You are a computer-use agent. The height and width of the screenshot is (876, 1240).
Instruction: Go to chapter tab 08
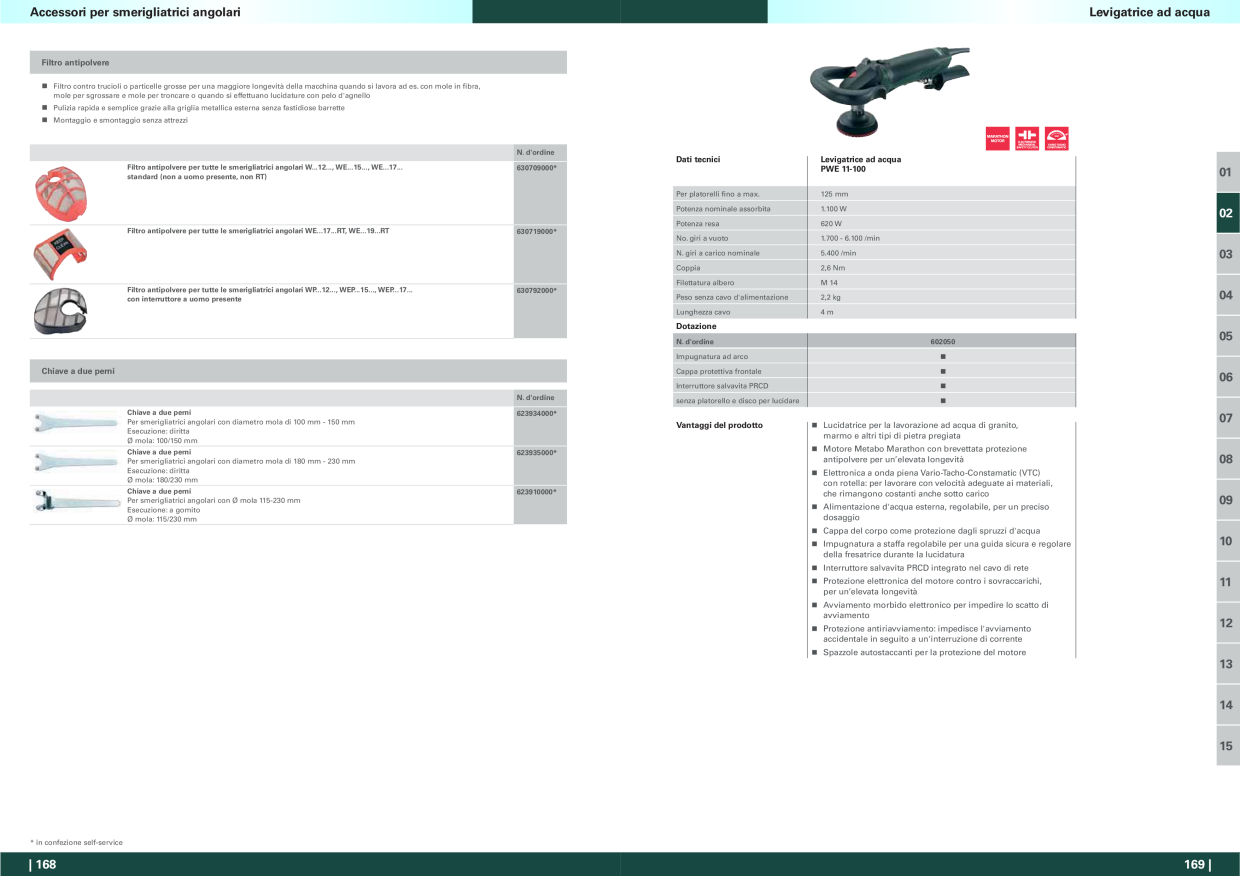pyautogui.click(x=1227, y=459)
